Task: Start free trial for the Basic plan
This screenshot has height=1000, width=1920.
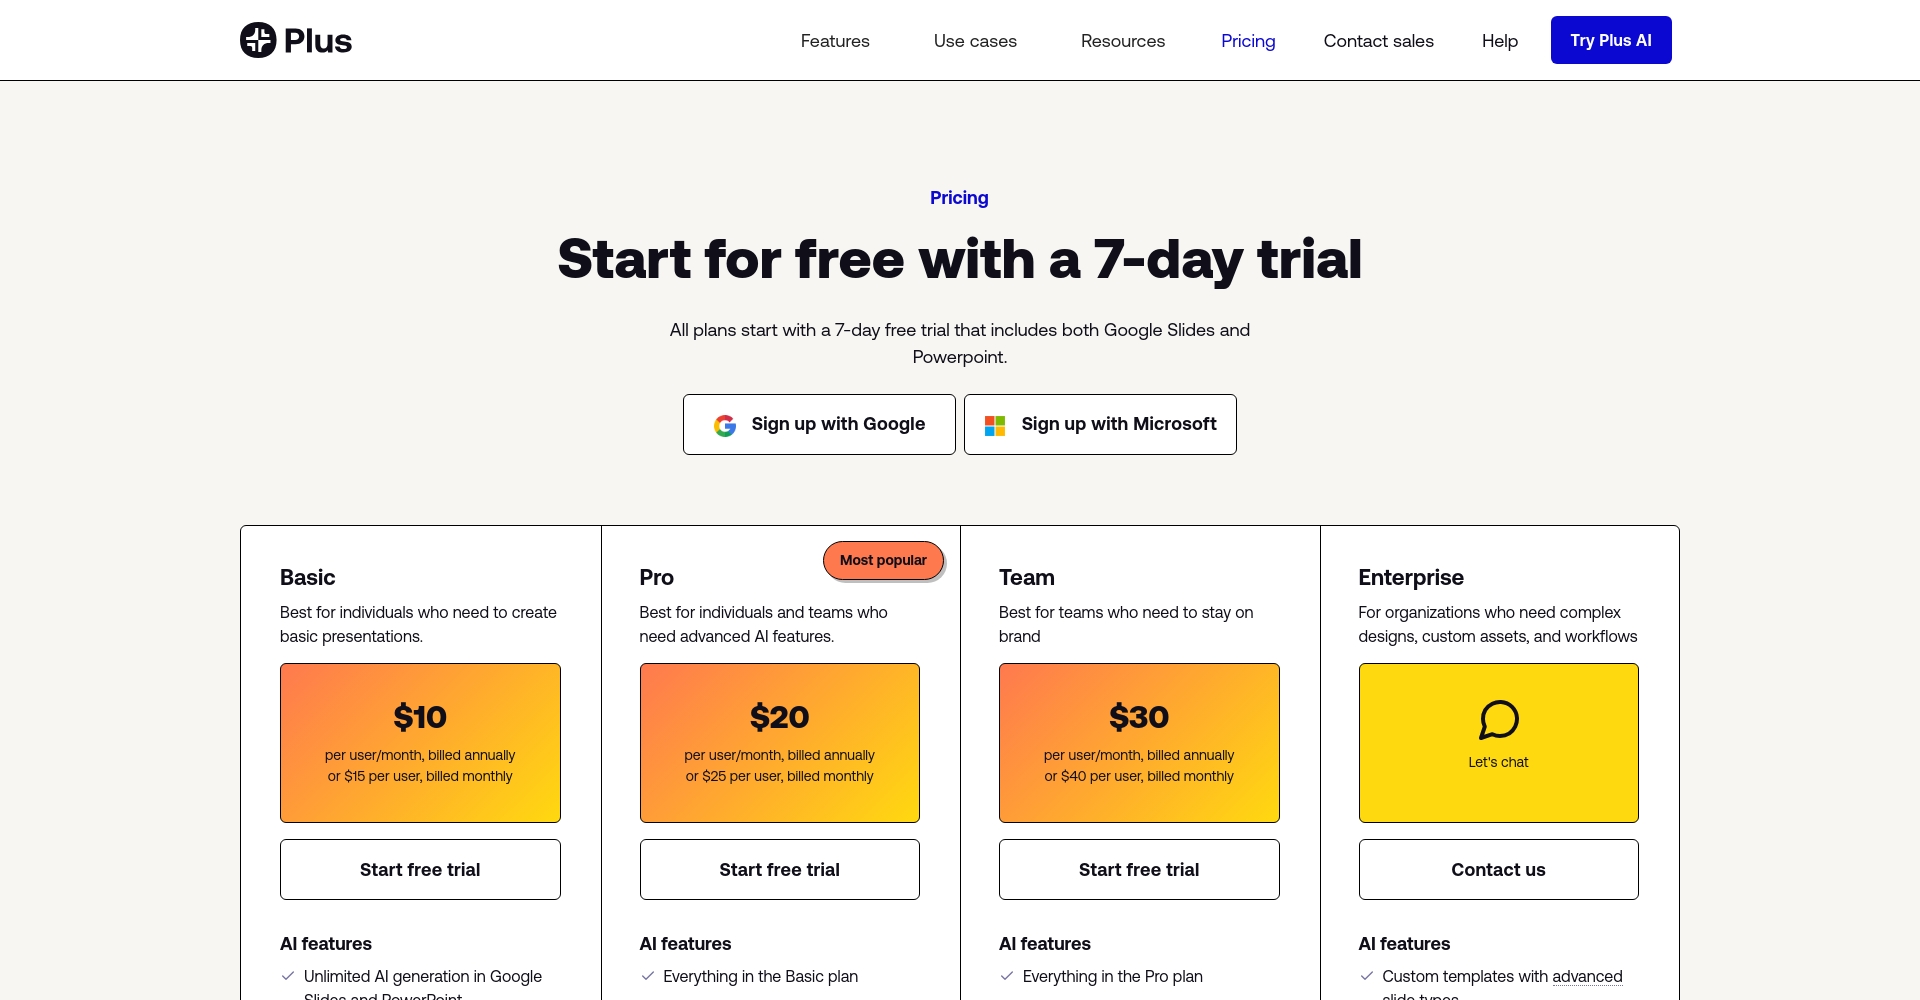Action: click(420, 870)
